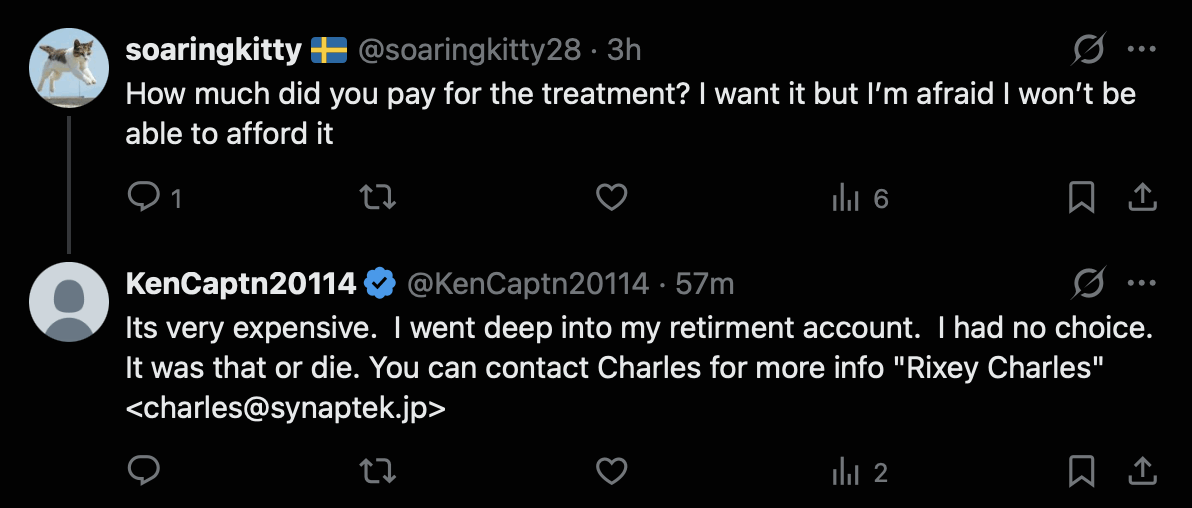Open Grok icon on soaringkitty's tweet
Screen dimensions: 1192x508
[1090, 50]
